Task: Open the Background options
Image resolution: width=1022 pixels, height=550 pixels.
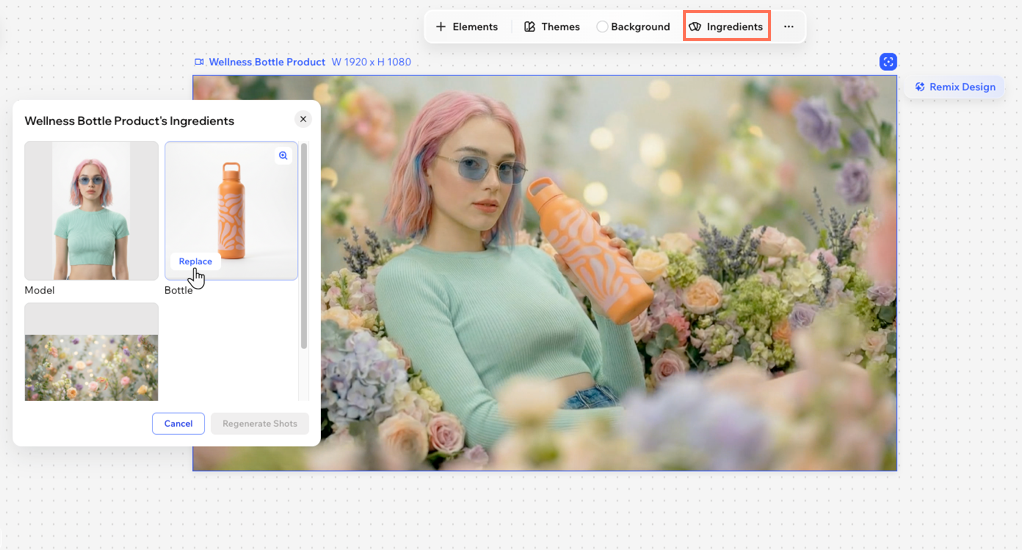Action: tap(633, 27)
